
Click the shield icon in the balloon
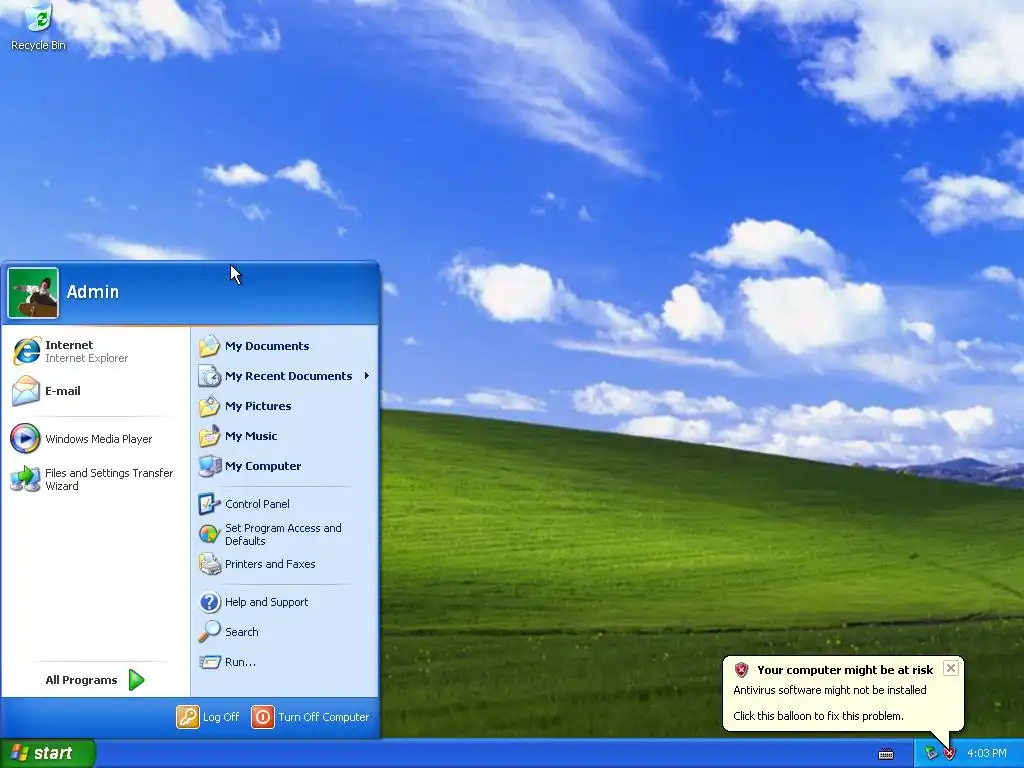741,669
